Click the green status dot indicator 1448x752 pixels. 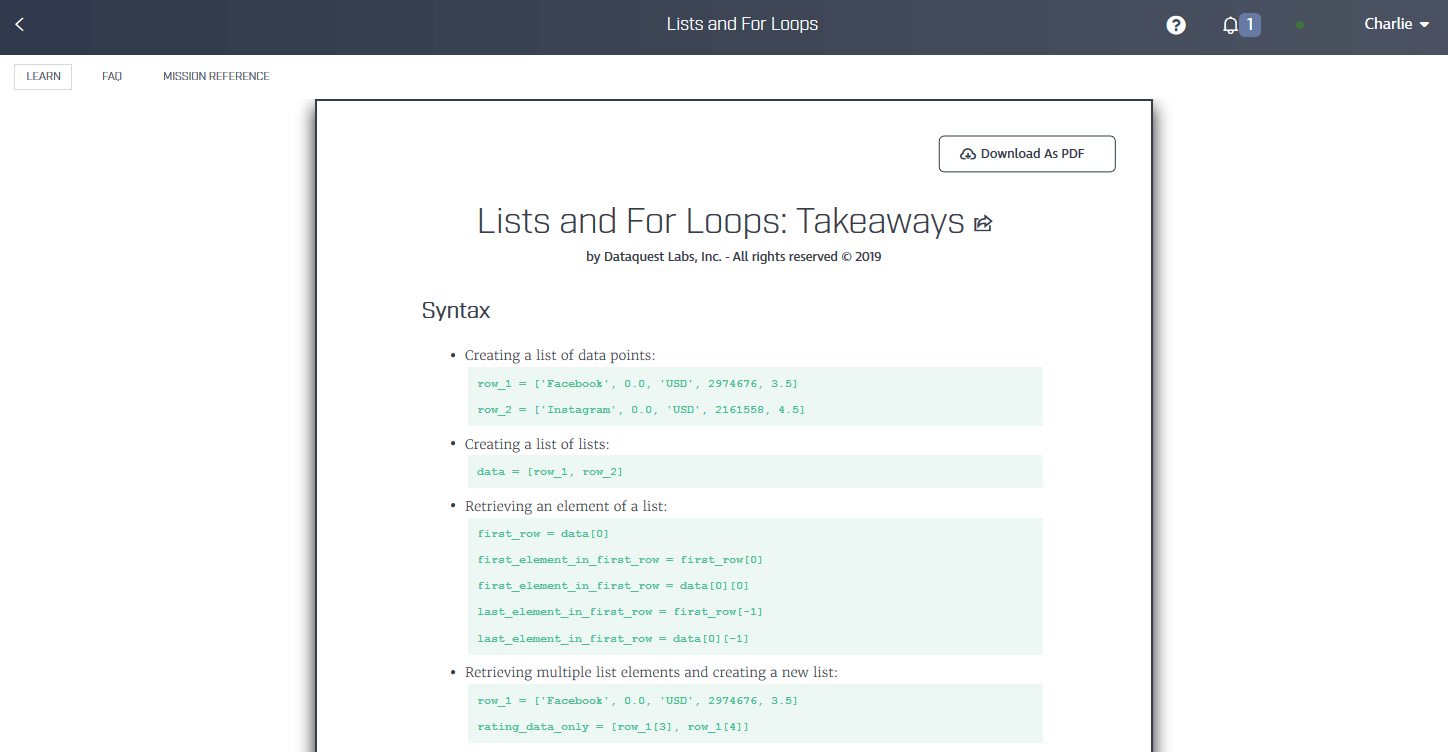click(1299, 25)
